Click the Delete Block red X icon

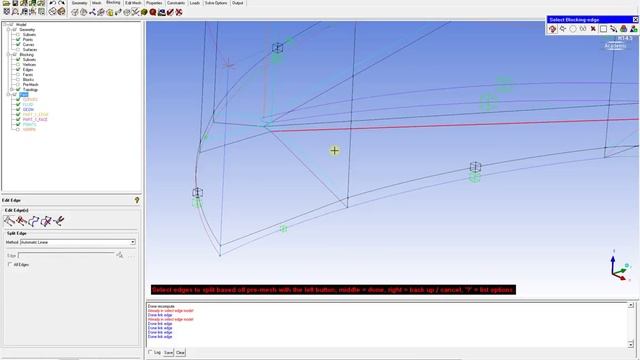(x=179, y=12)
